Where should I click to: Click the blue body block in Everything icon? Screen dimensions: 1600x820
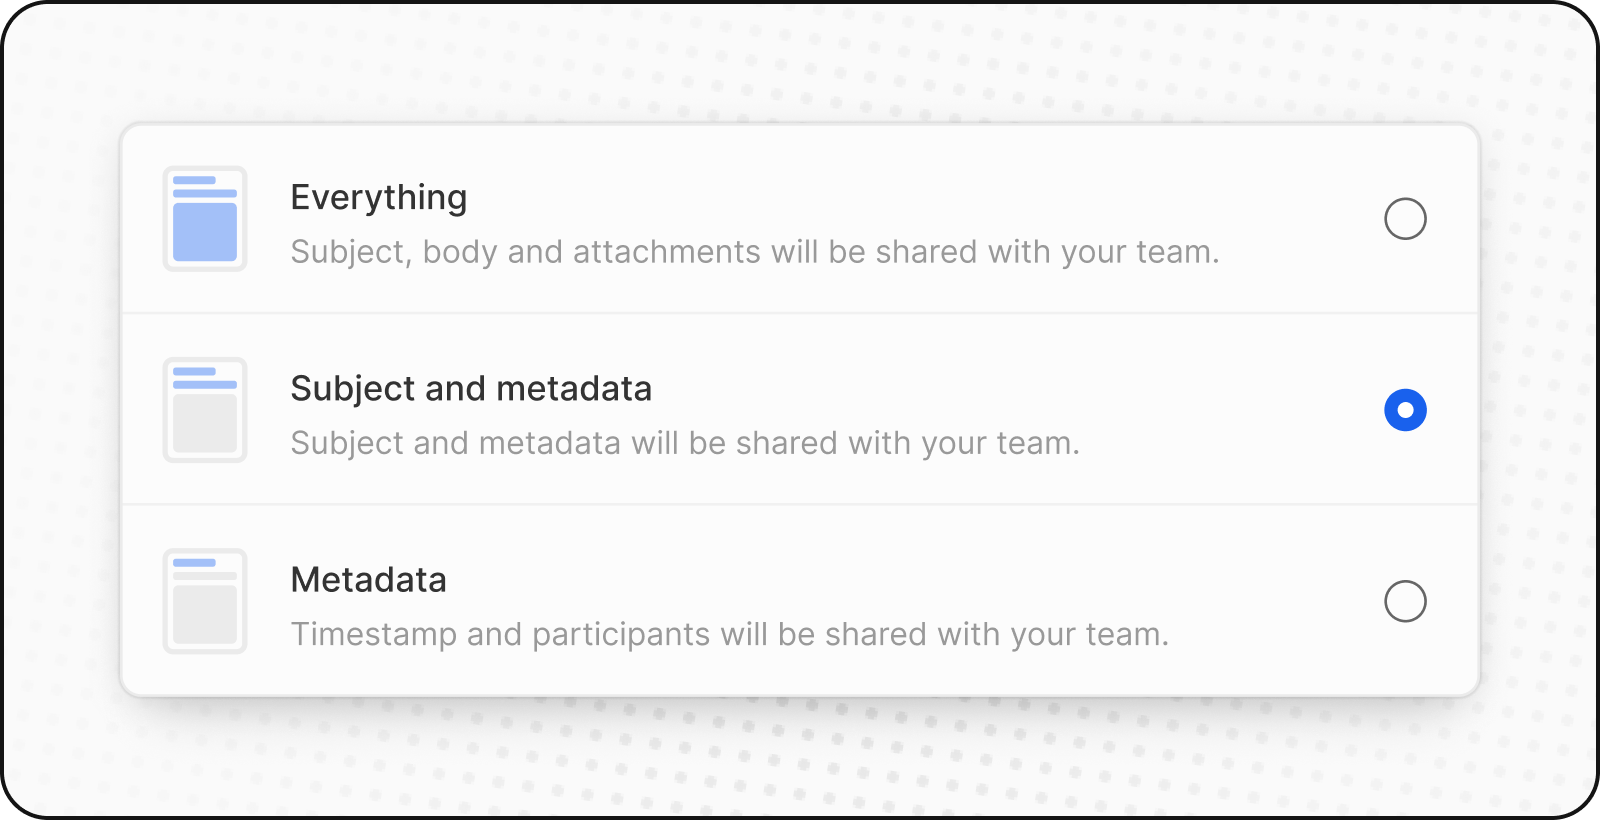click(x=205, y=232)
